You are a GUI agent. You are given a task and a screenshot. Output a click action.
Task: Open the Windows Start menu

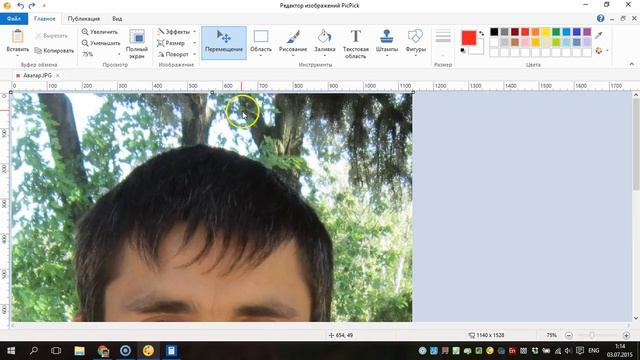pyautogui.click(x=11, y=351)
